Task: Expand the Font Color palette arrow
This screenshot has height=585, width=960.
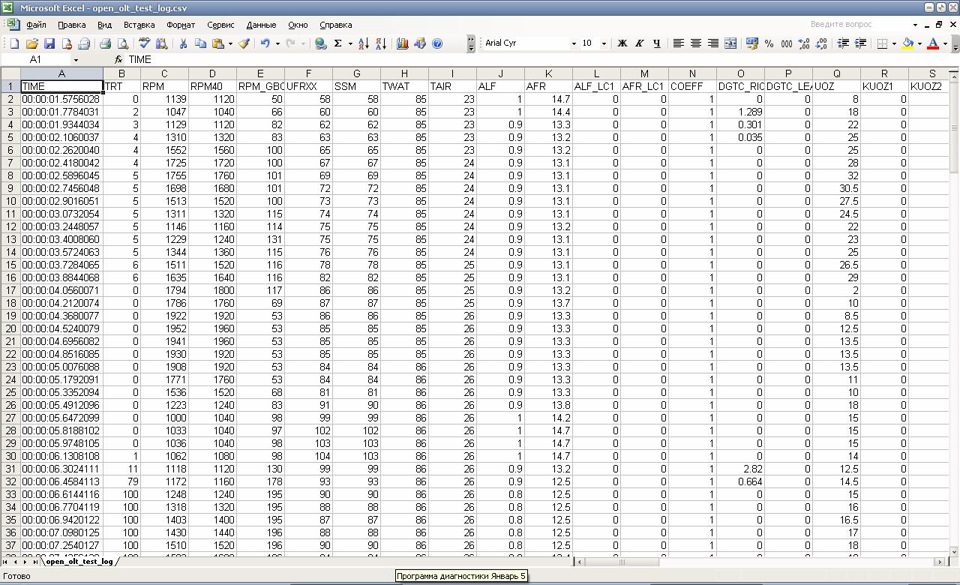Action: (x=945, y=43)
